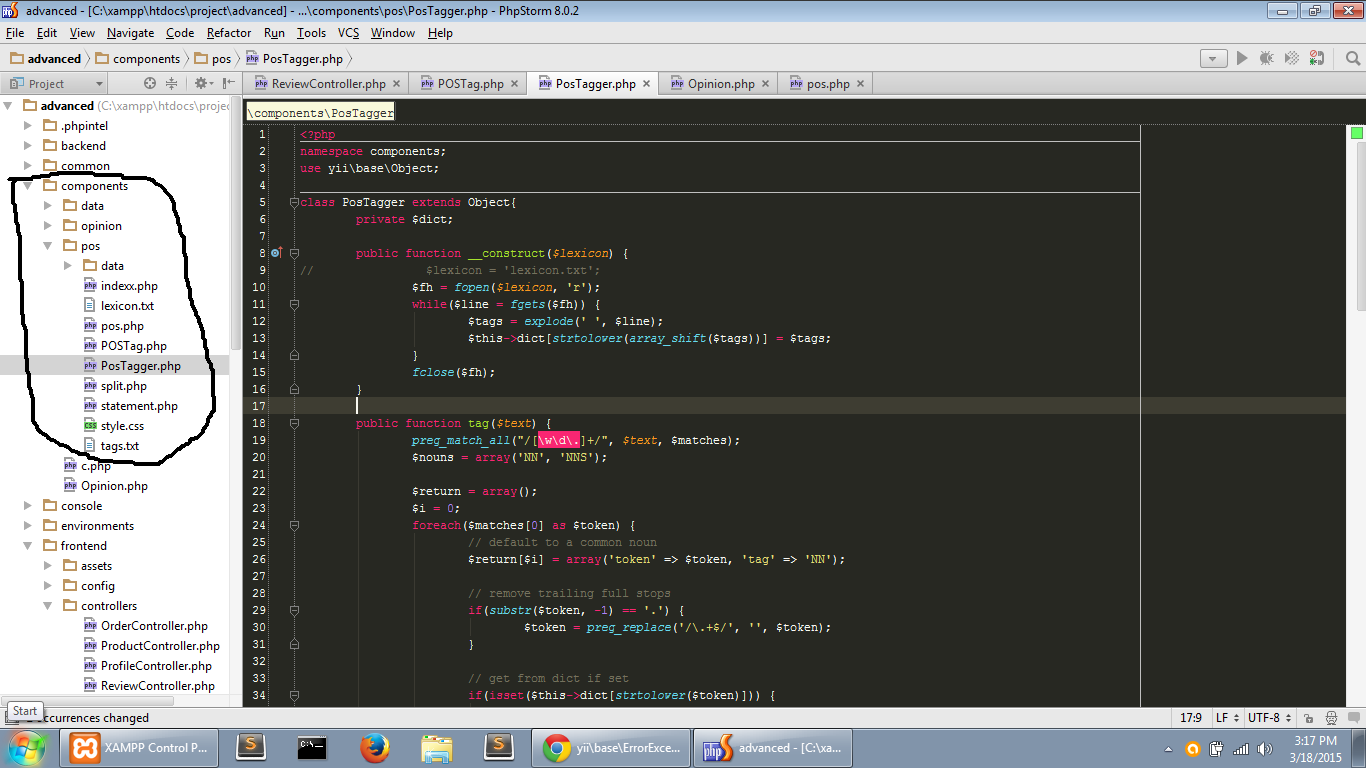This screenshot has width=1366, height=768.
Task: Fold the PosTagger class at line 5
Action: click(x=294, y=202)
